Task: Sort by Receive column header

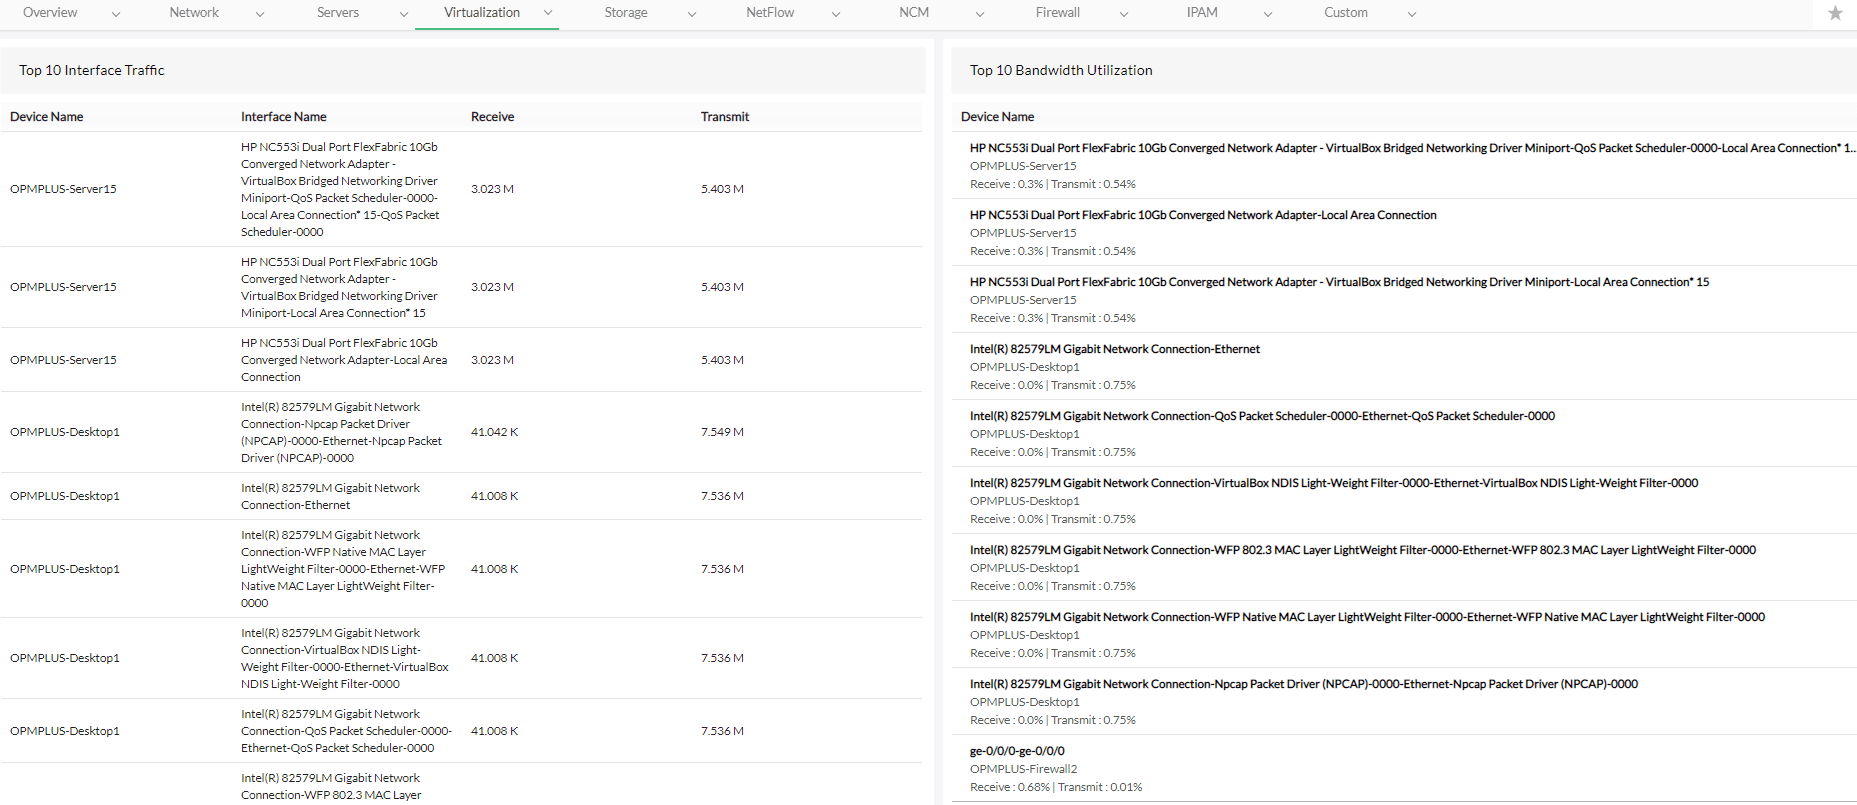Action: pos(492,117)
